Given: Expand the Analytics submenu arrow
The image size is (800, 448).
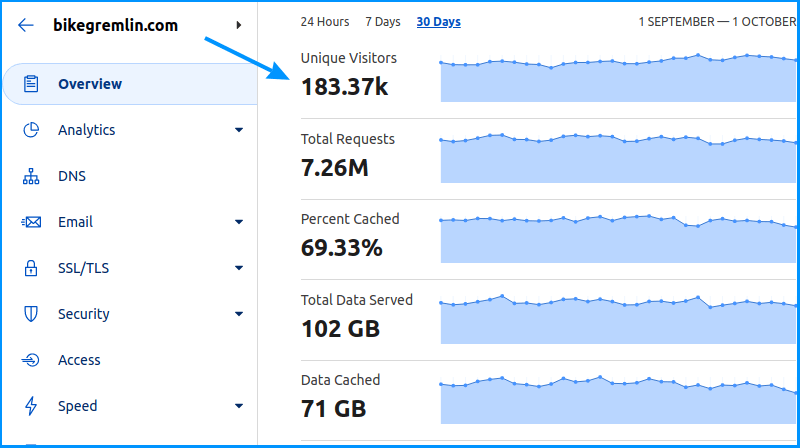Looking at the screenshot, I should tap(239, 130).
